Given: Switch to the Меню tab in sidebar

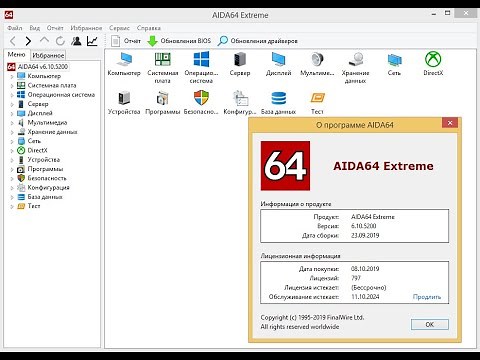Looking at the screenshot, I should 16,54.
